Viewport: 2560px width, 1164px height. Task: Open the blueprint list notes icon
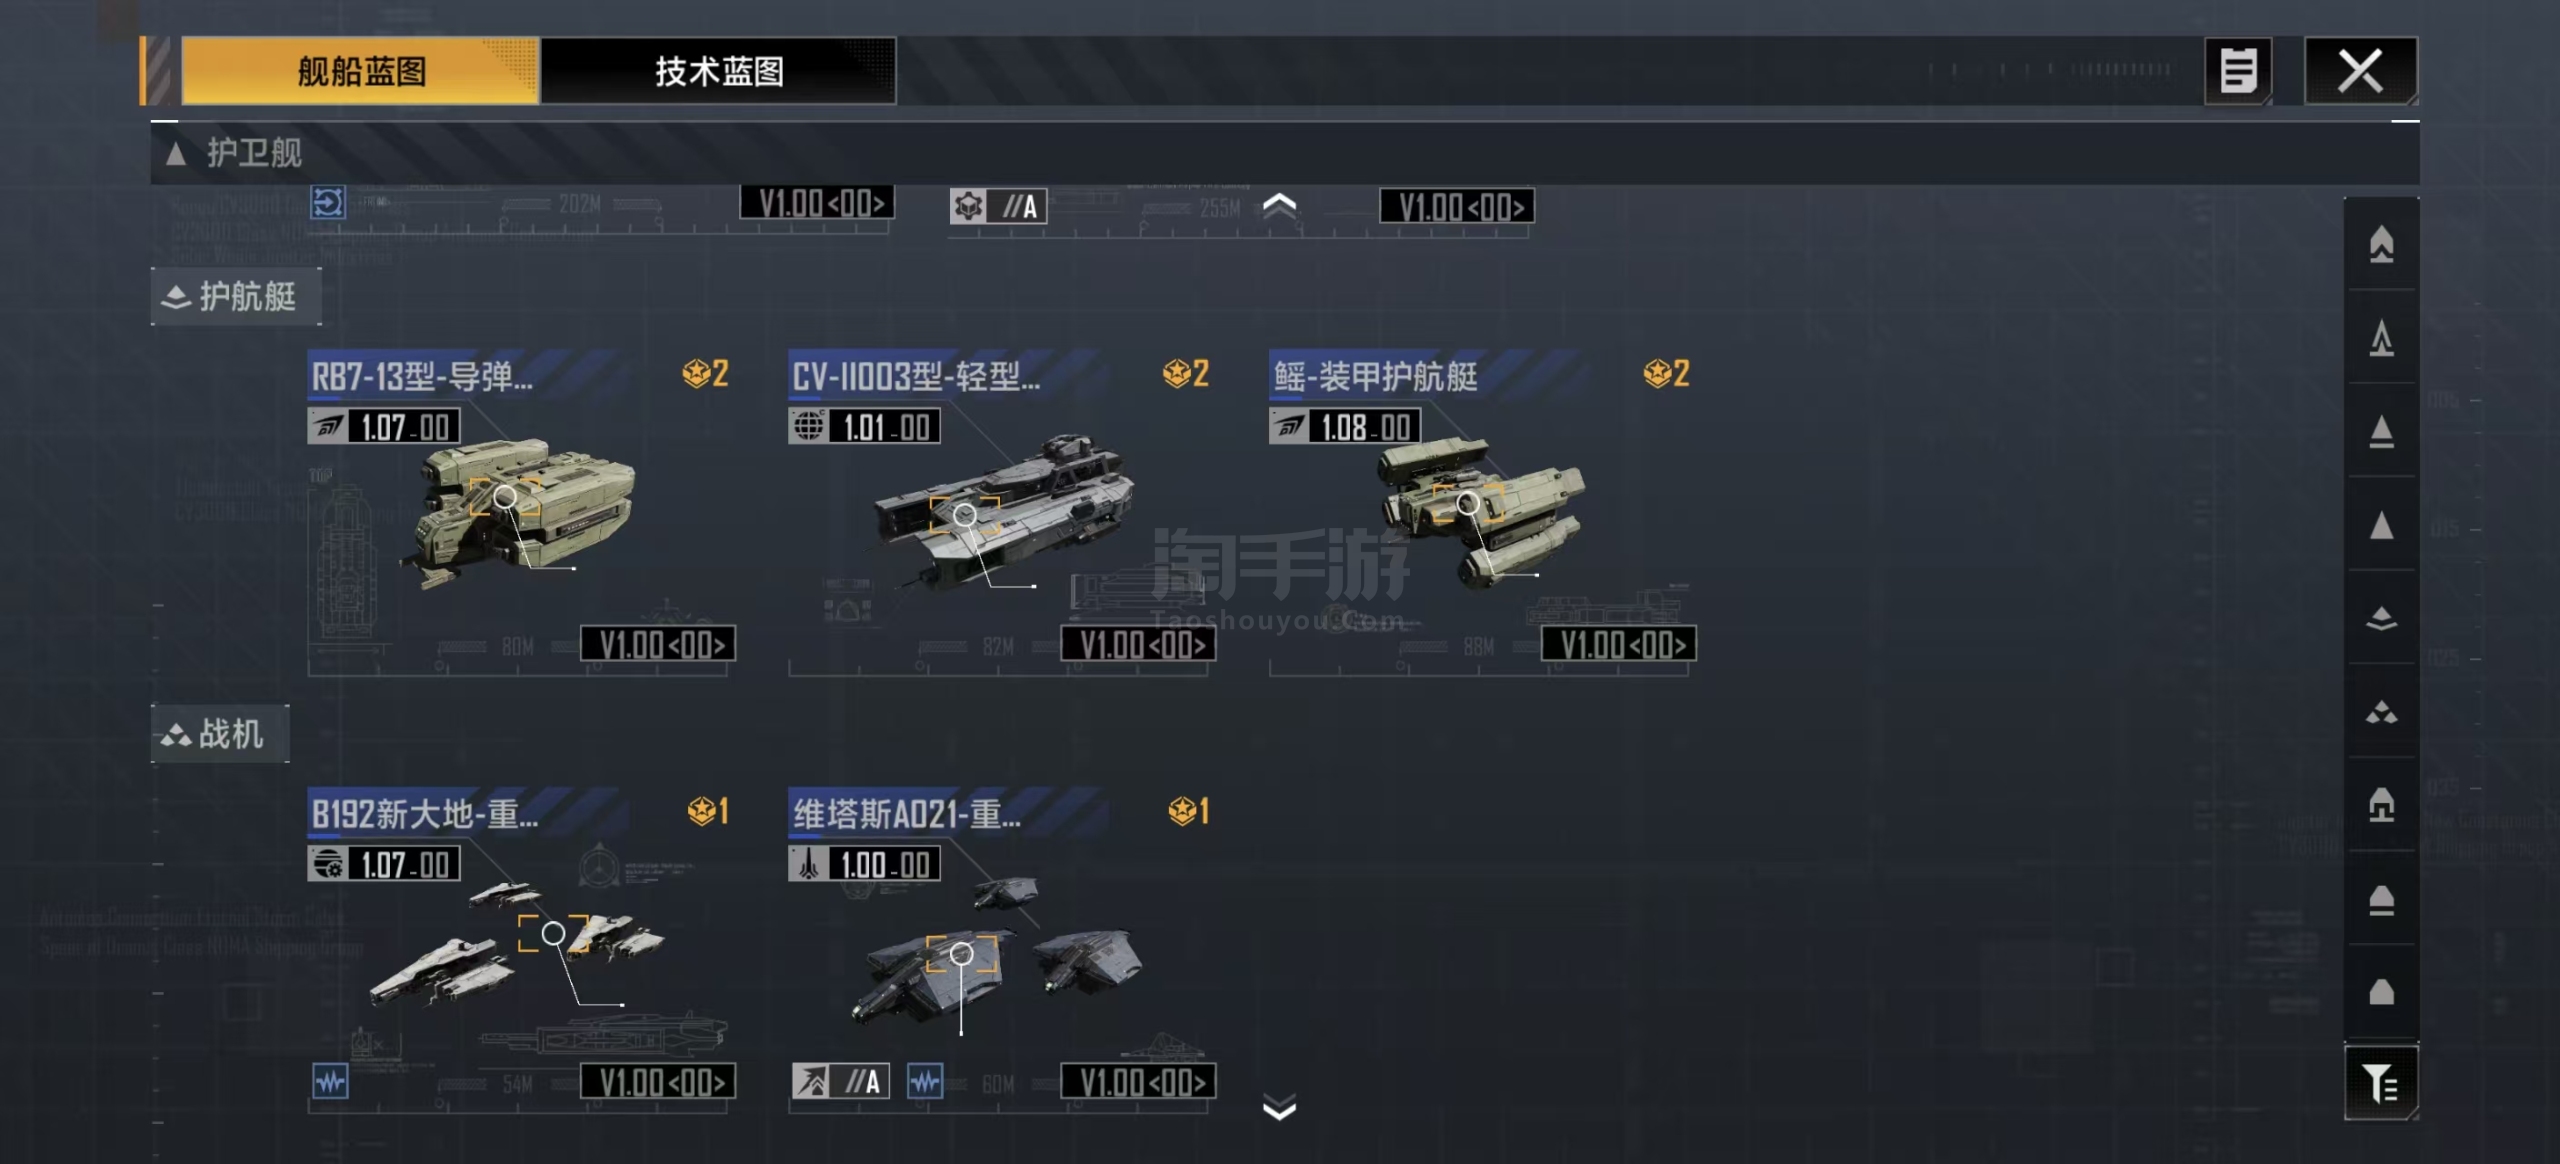tap(2238, 71)
